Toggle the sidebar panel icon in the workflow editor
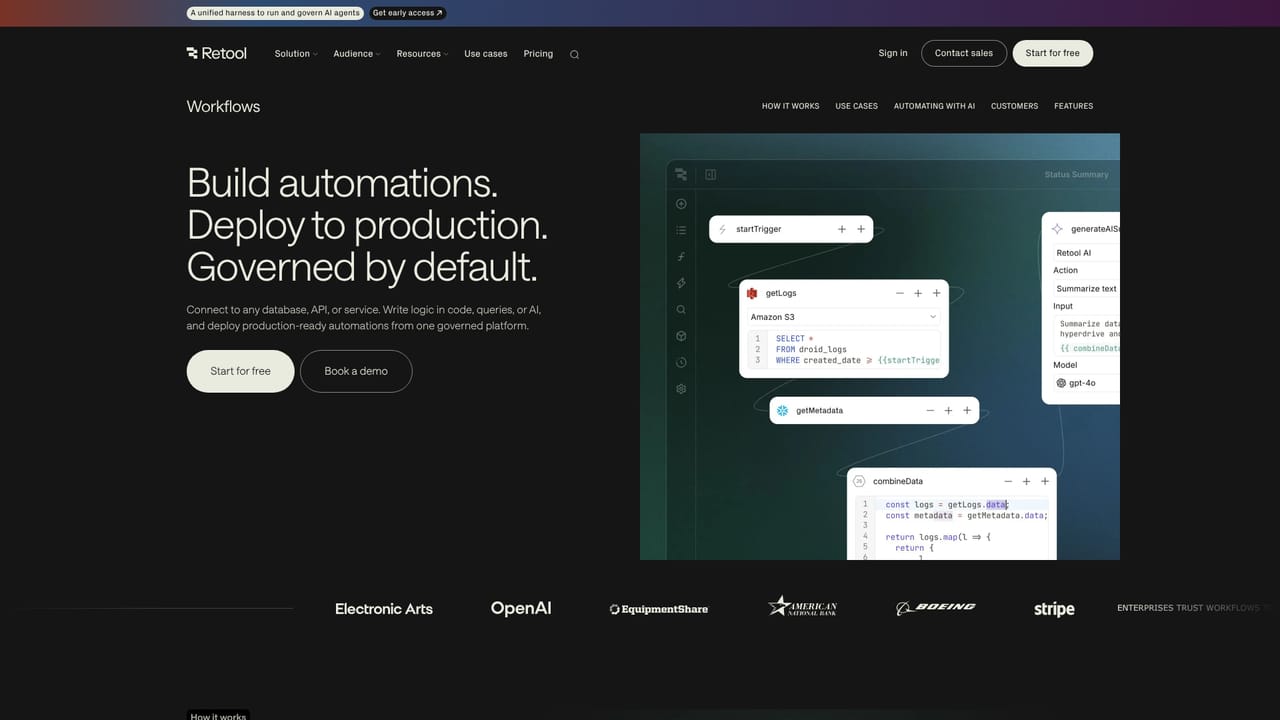 (x=711, y=174)
